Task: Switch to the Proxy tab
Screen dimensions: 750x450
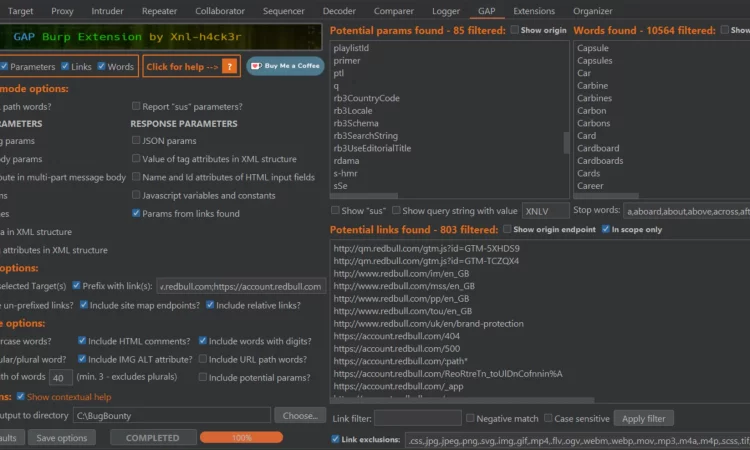Action: pyautogui.click(x=62, y=11)
